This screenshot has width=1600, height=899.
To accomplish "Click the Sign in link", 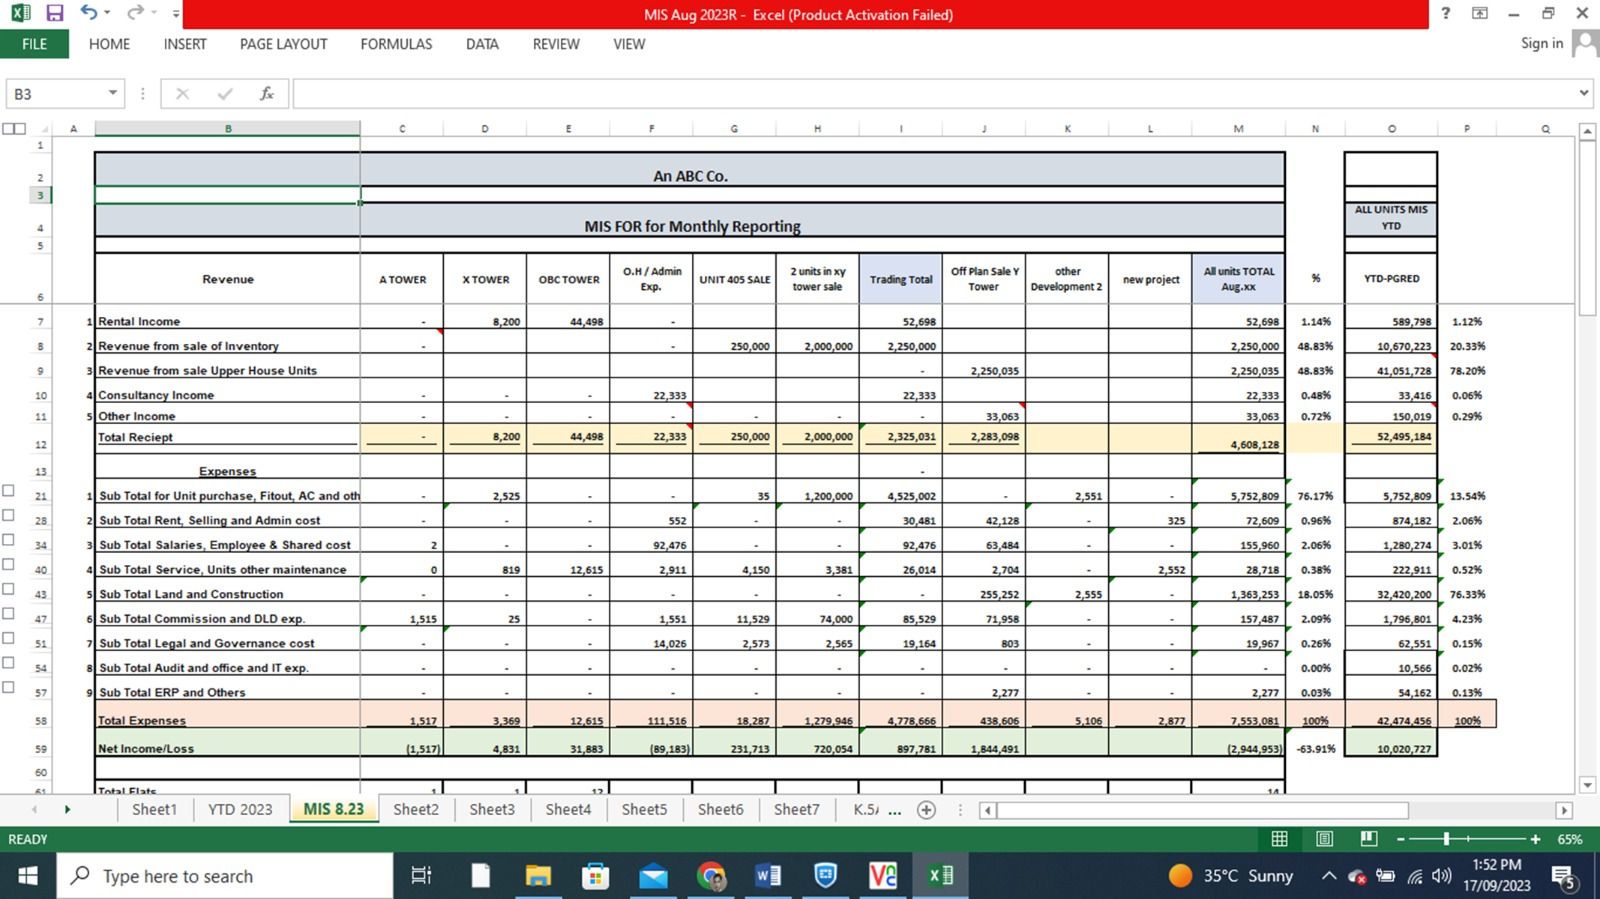I will (x=1541, y=43).
